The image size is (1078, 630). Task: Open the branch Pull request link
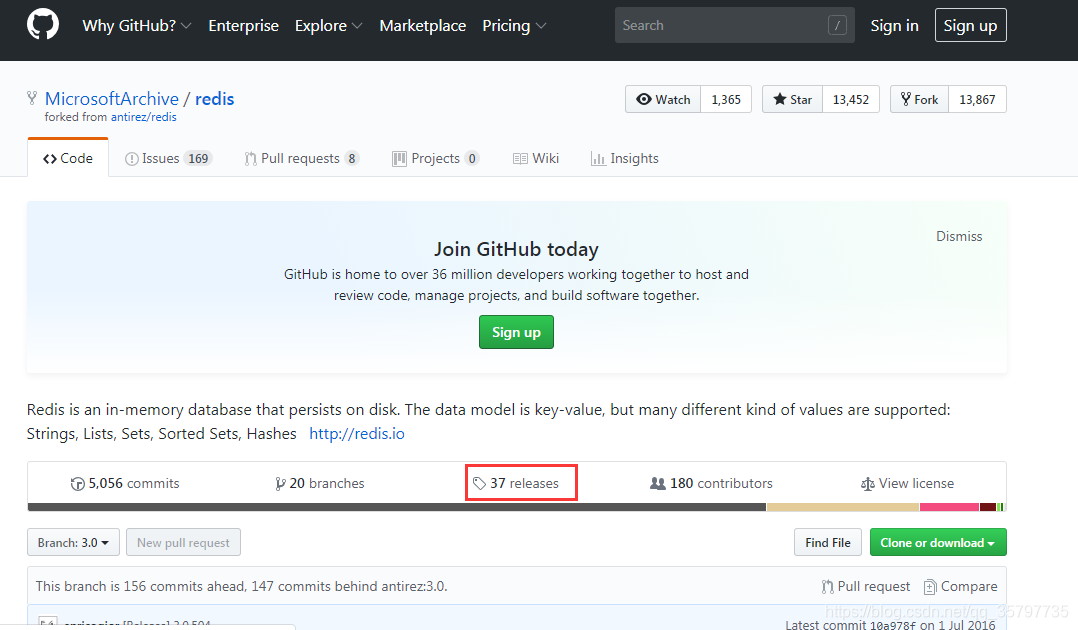click(866, 586)
